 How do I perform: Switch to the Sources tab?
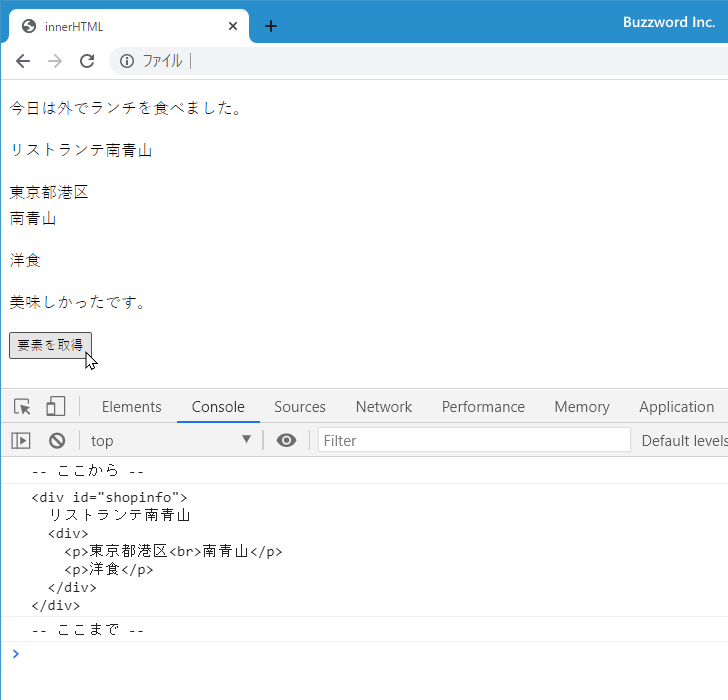point(300,407)
